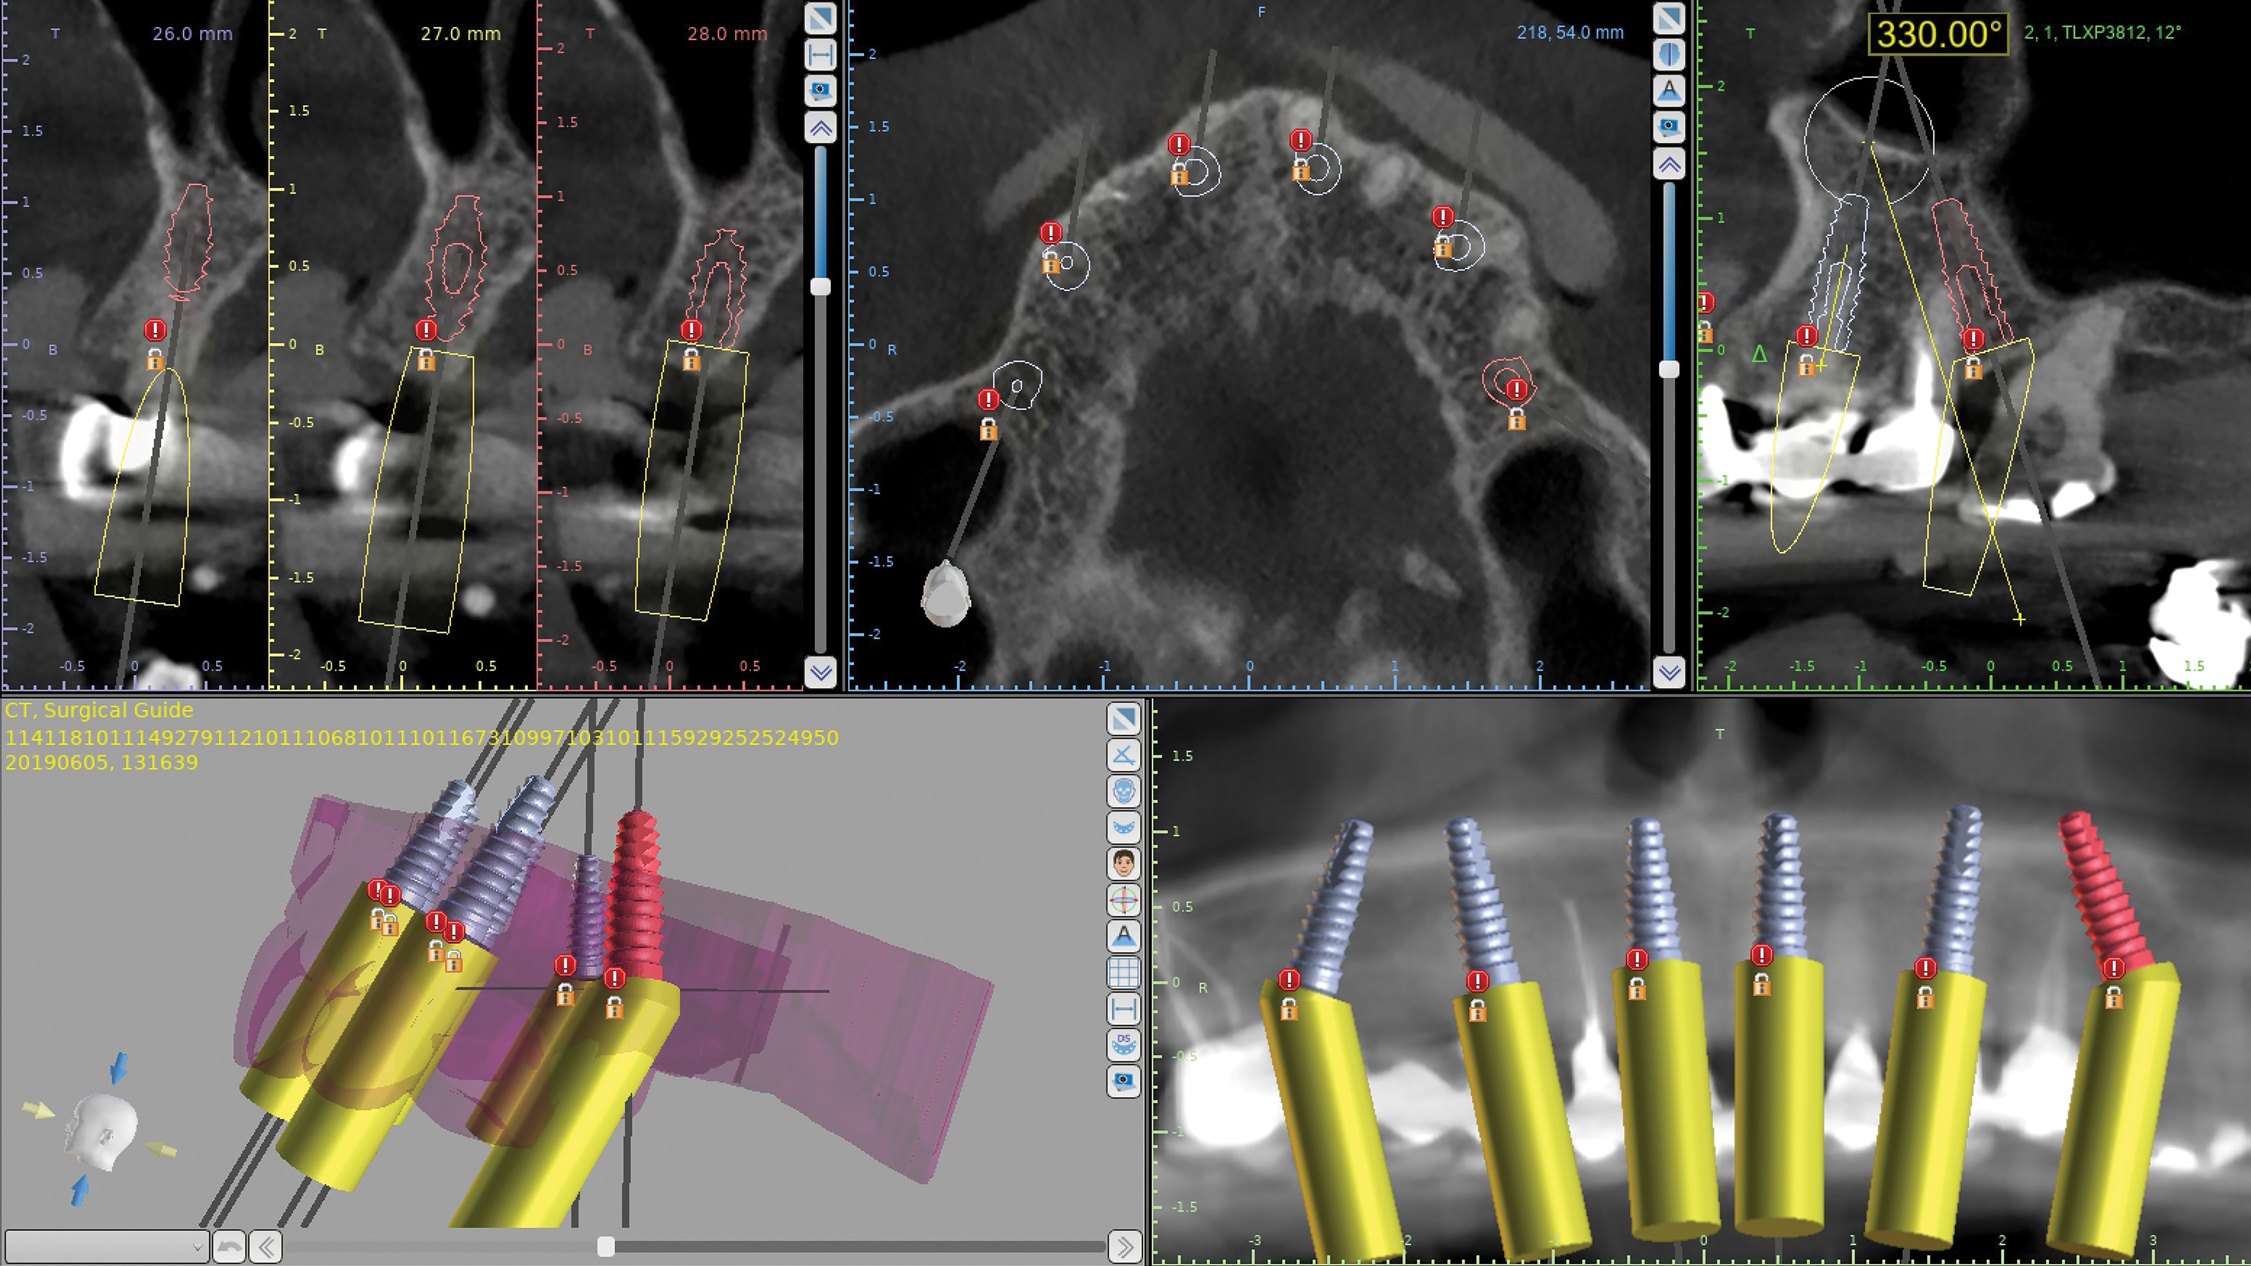Click the 3D orientation axes icon

click(1123, 900)
